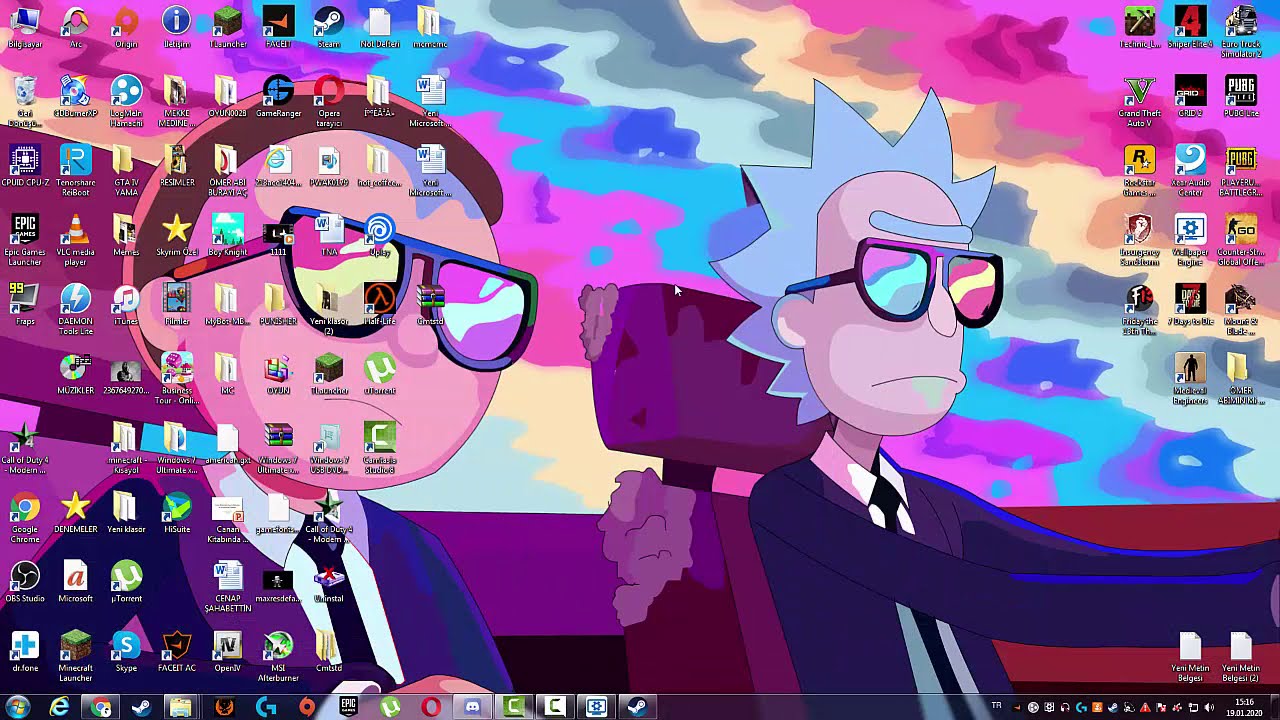Open the GTA IV YAMA folder
The height and width of the screenshot is (720, 1280).
[x=126, y=170]
